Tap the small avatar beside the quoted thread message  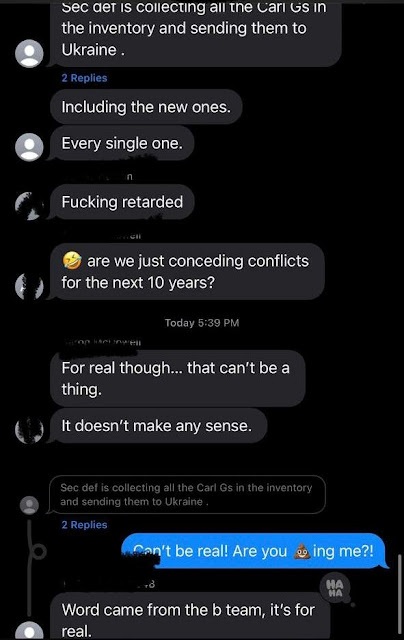[29, 505]
